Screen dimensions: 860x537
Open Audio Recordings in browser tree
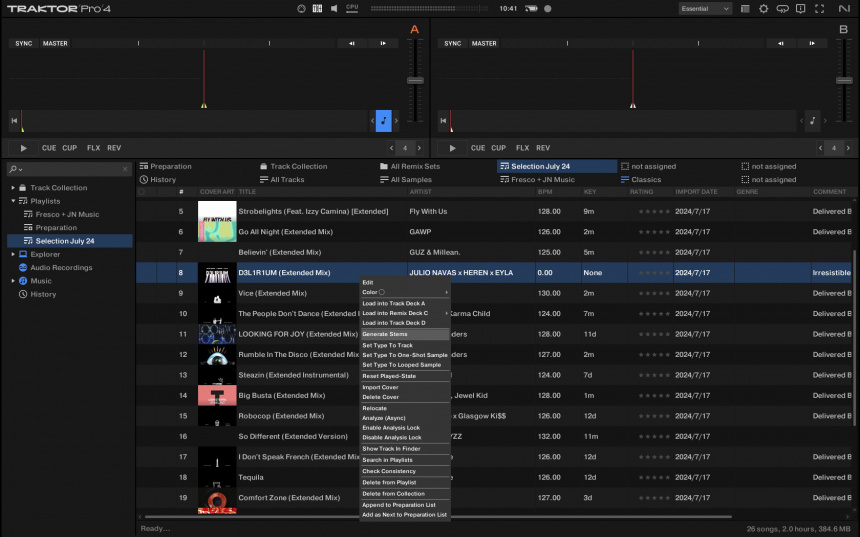61,268
